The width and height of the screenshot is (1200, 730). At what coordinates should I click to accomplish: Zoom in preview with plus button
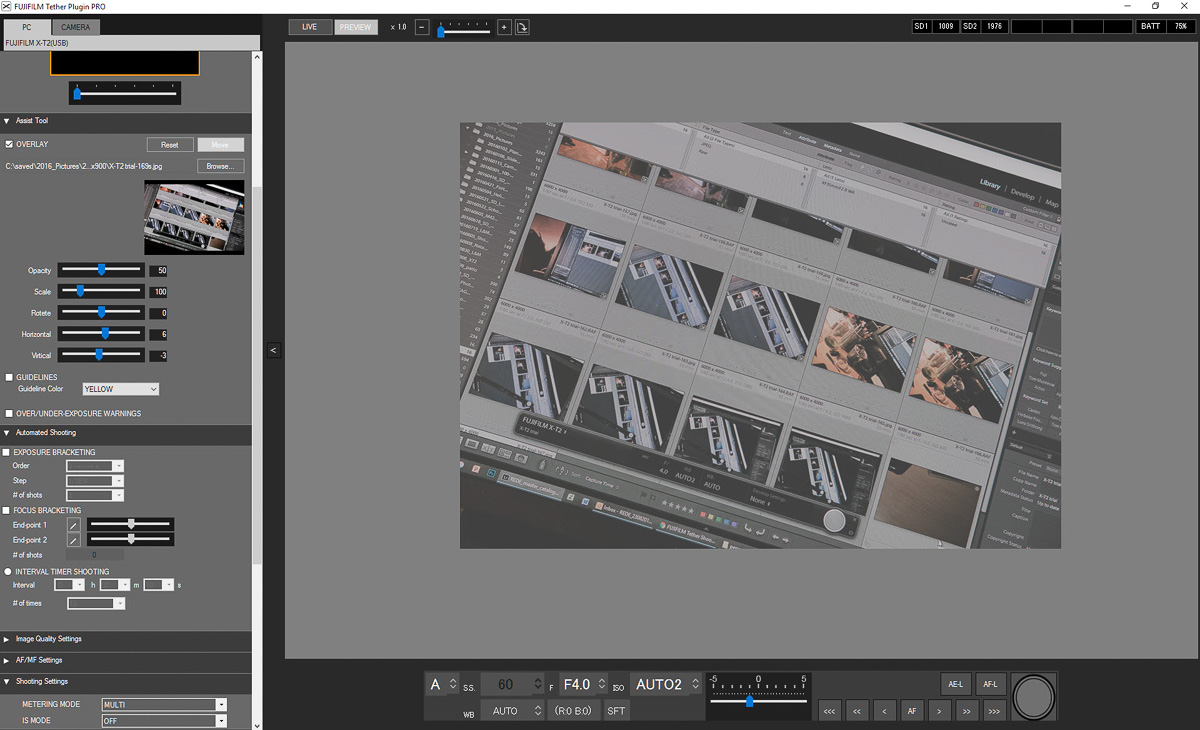coord(504,27)
